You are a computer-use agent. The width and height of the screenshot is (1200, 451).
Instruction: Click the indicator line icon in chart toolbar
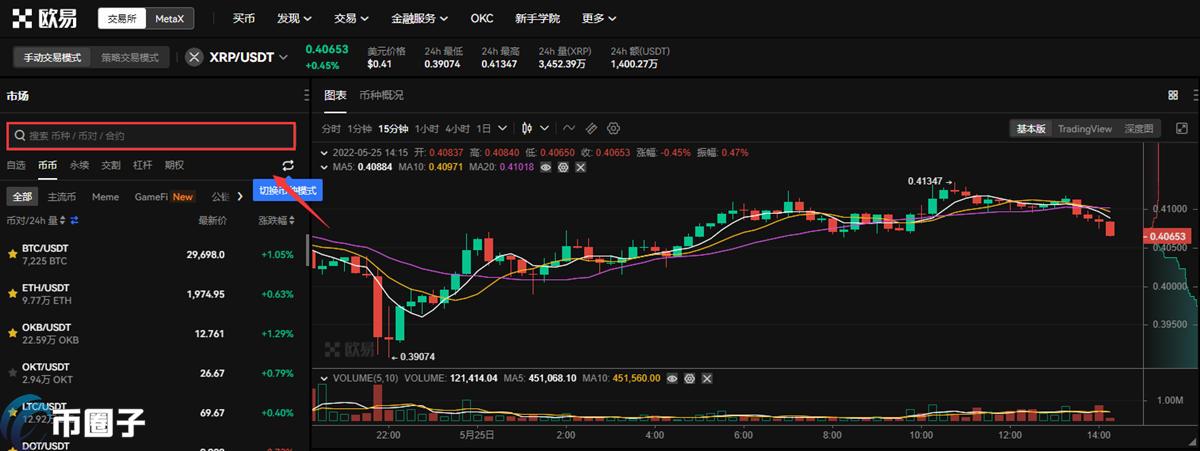569,128
